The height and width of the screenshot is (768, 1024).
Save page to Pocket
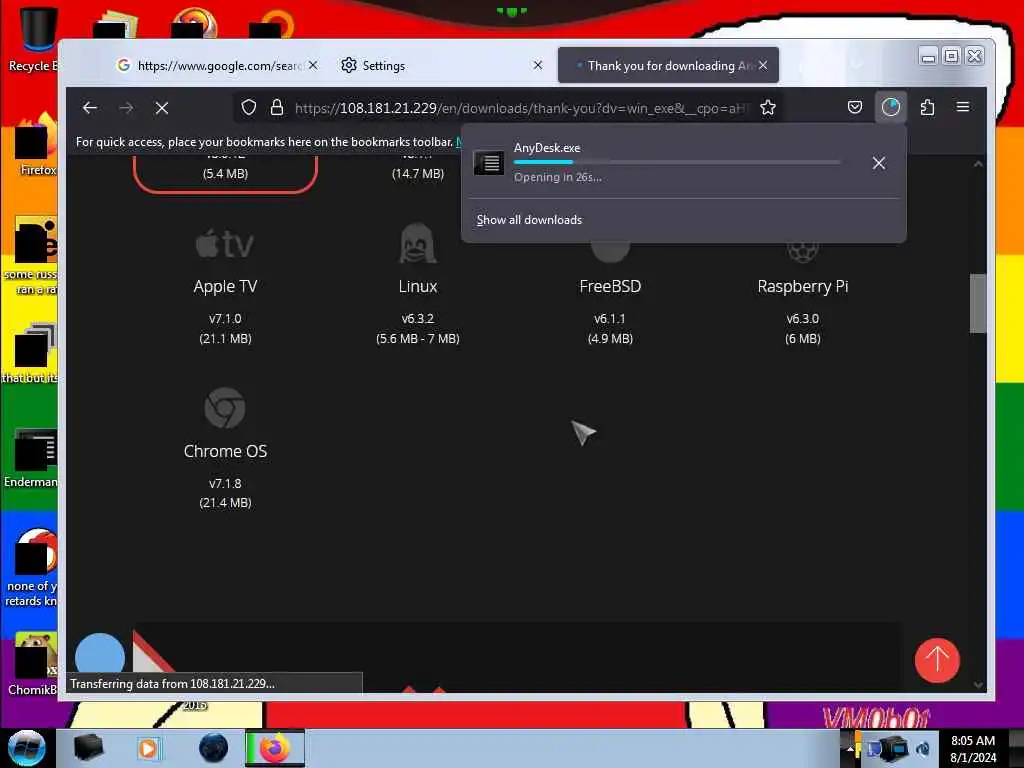[854, 108]
